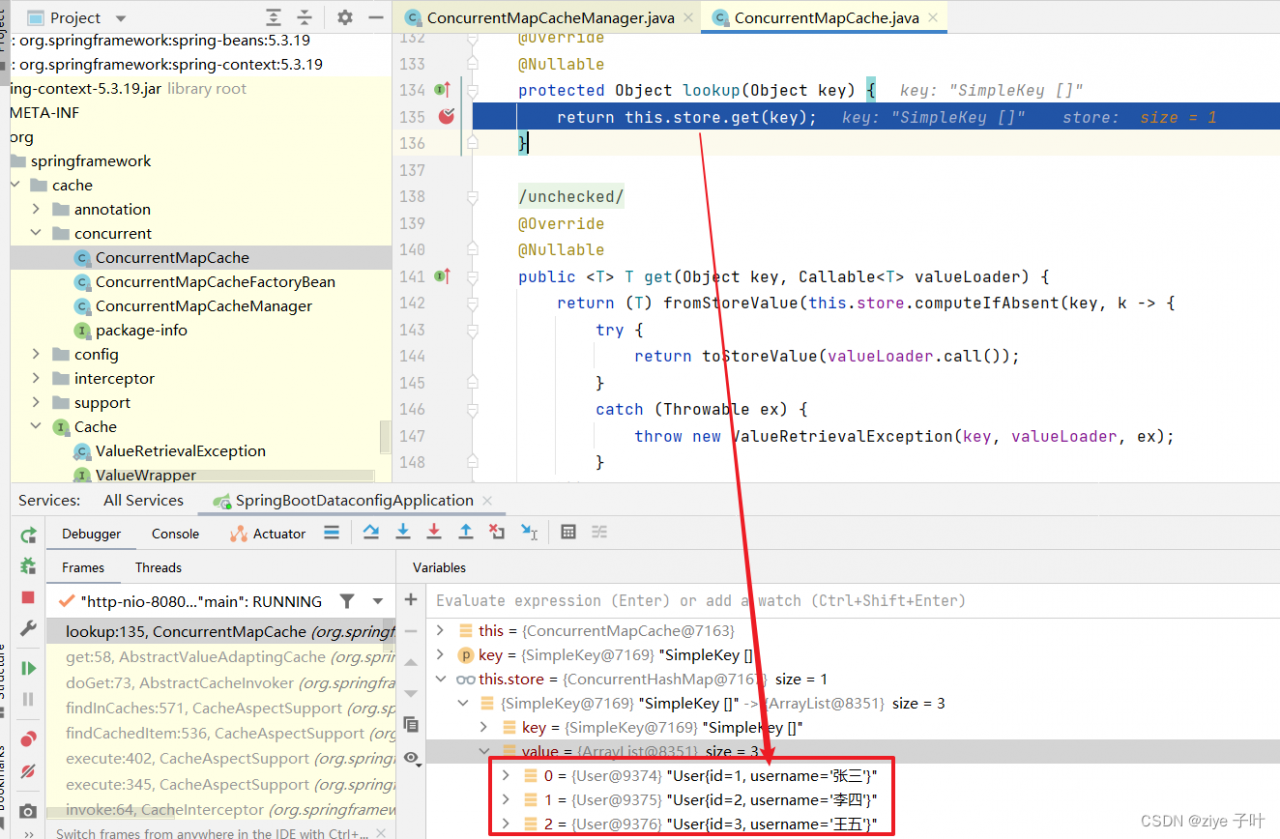Screen dimensions: 1280x839
Task: Select the All Services tab
Action: click(143, 500)
